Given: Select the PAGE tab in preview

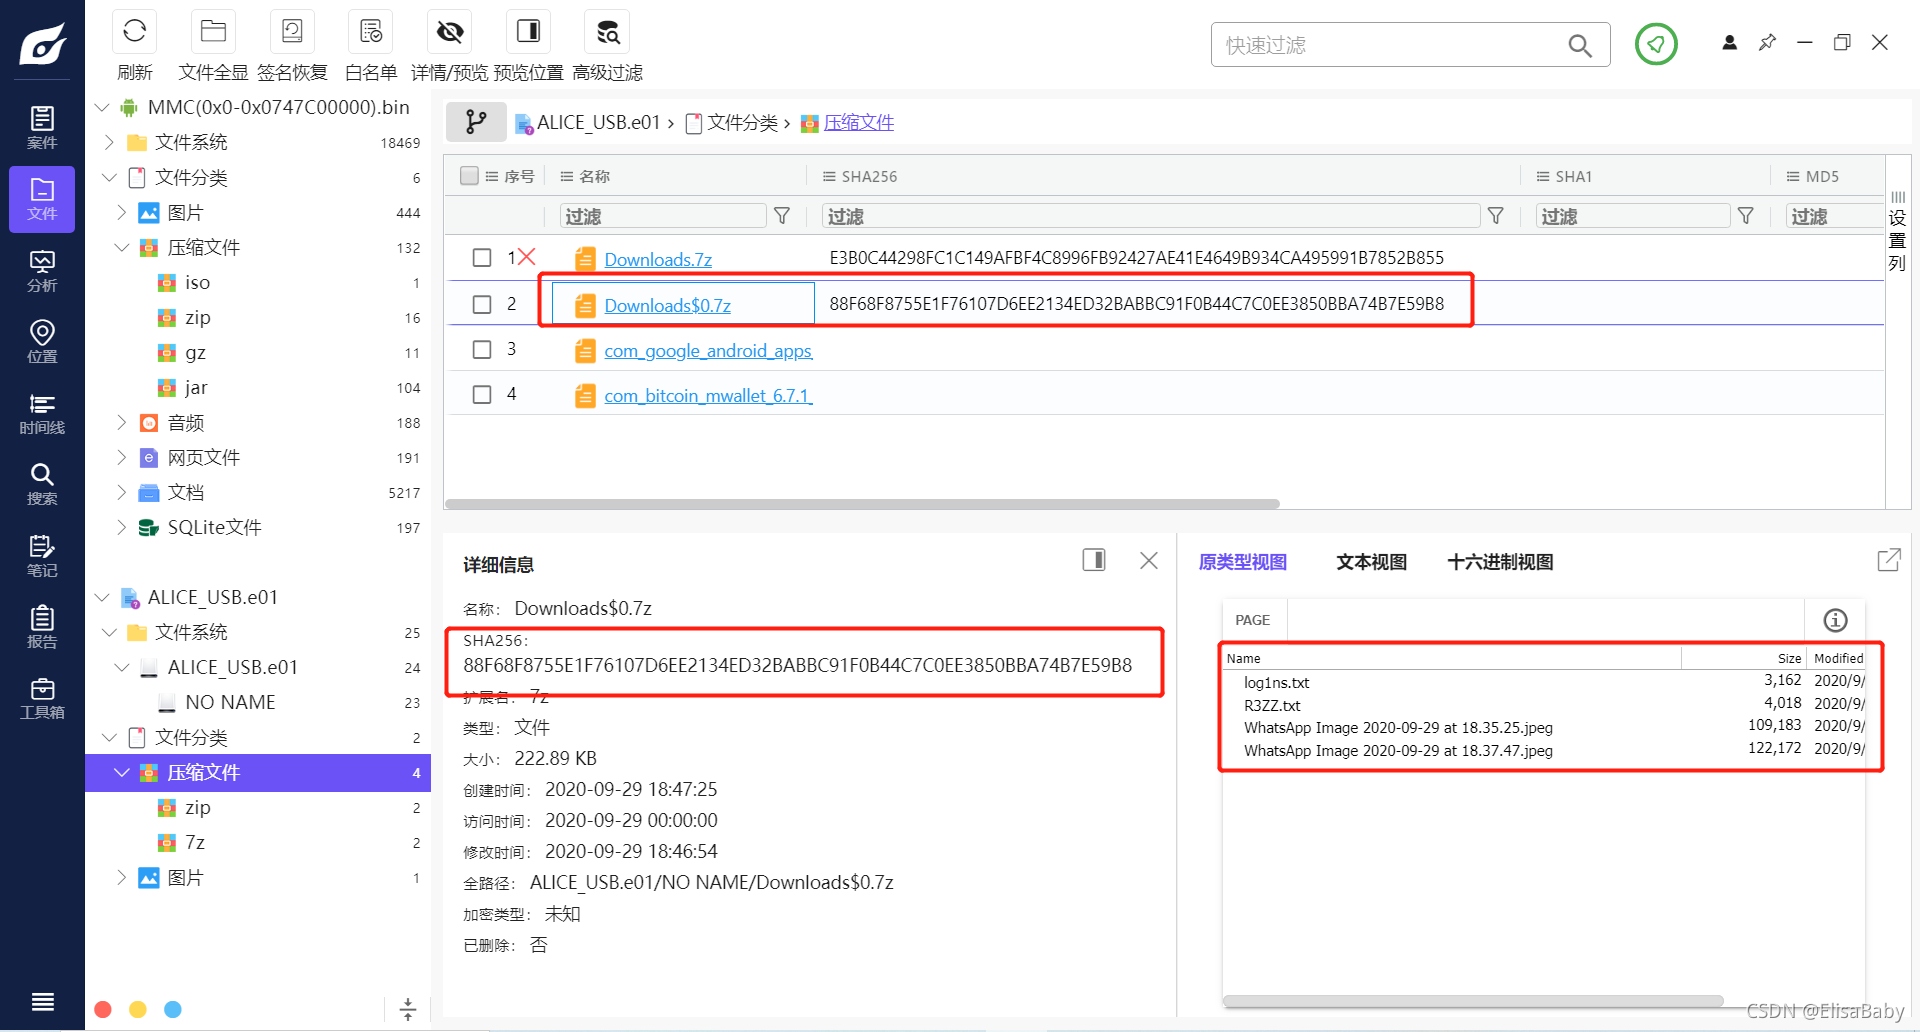Looking at the screenshot, I should click(x=1252, y=620).
